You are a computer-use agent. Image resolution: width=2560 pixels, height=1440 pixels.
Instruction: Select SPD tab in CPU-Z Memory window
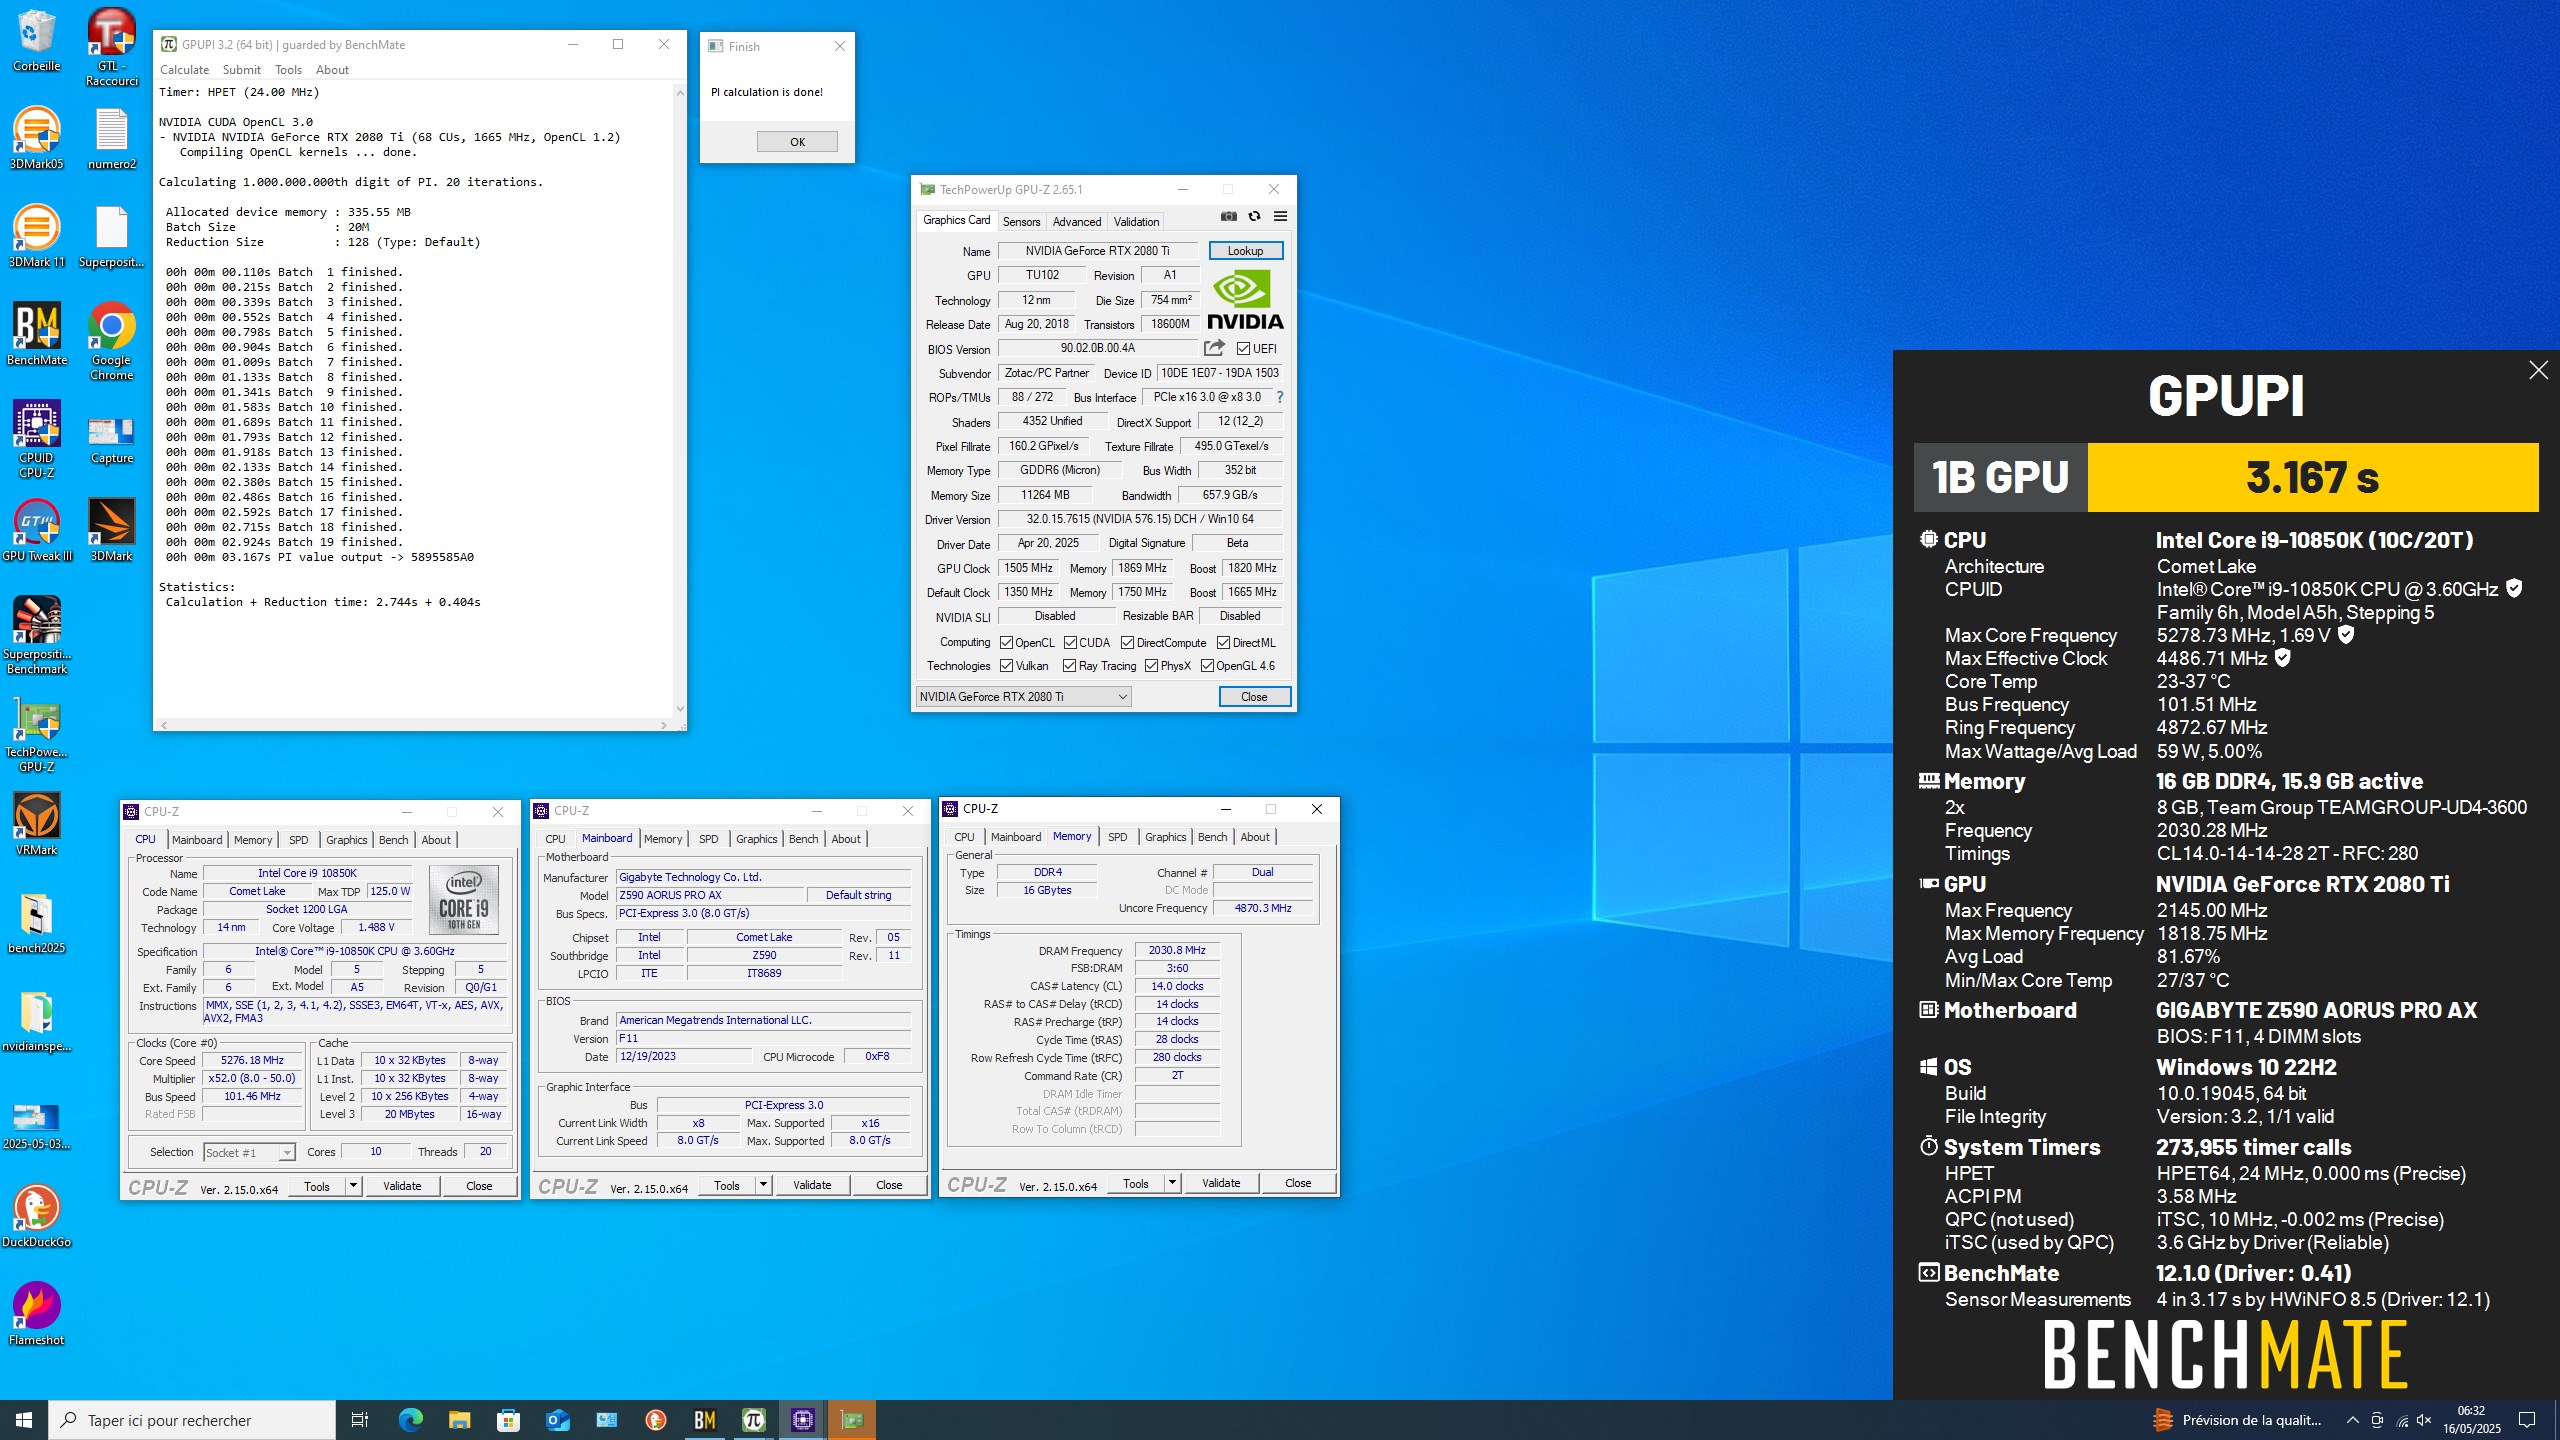(x=1118, y=837)
